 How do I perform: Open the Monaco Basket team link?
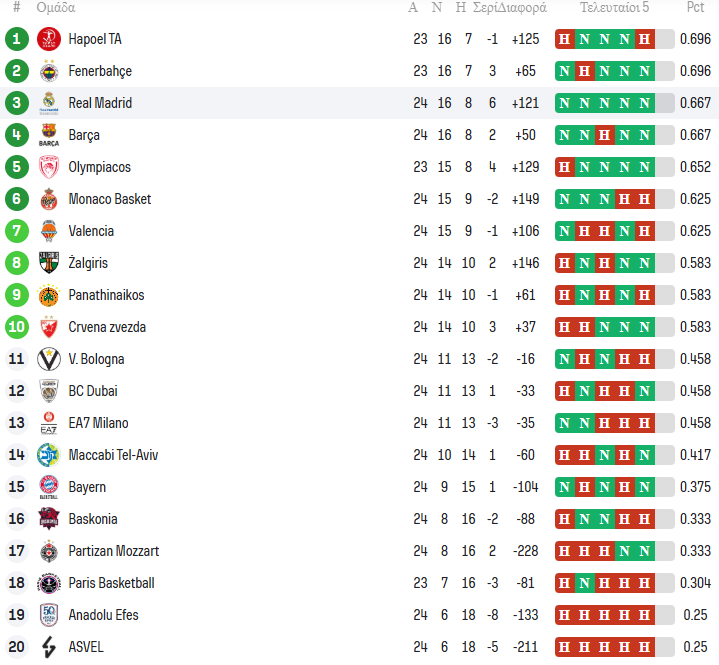pyautogui.click(x=110, y=199)
